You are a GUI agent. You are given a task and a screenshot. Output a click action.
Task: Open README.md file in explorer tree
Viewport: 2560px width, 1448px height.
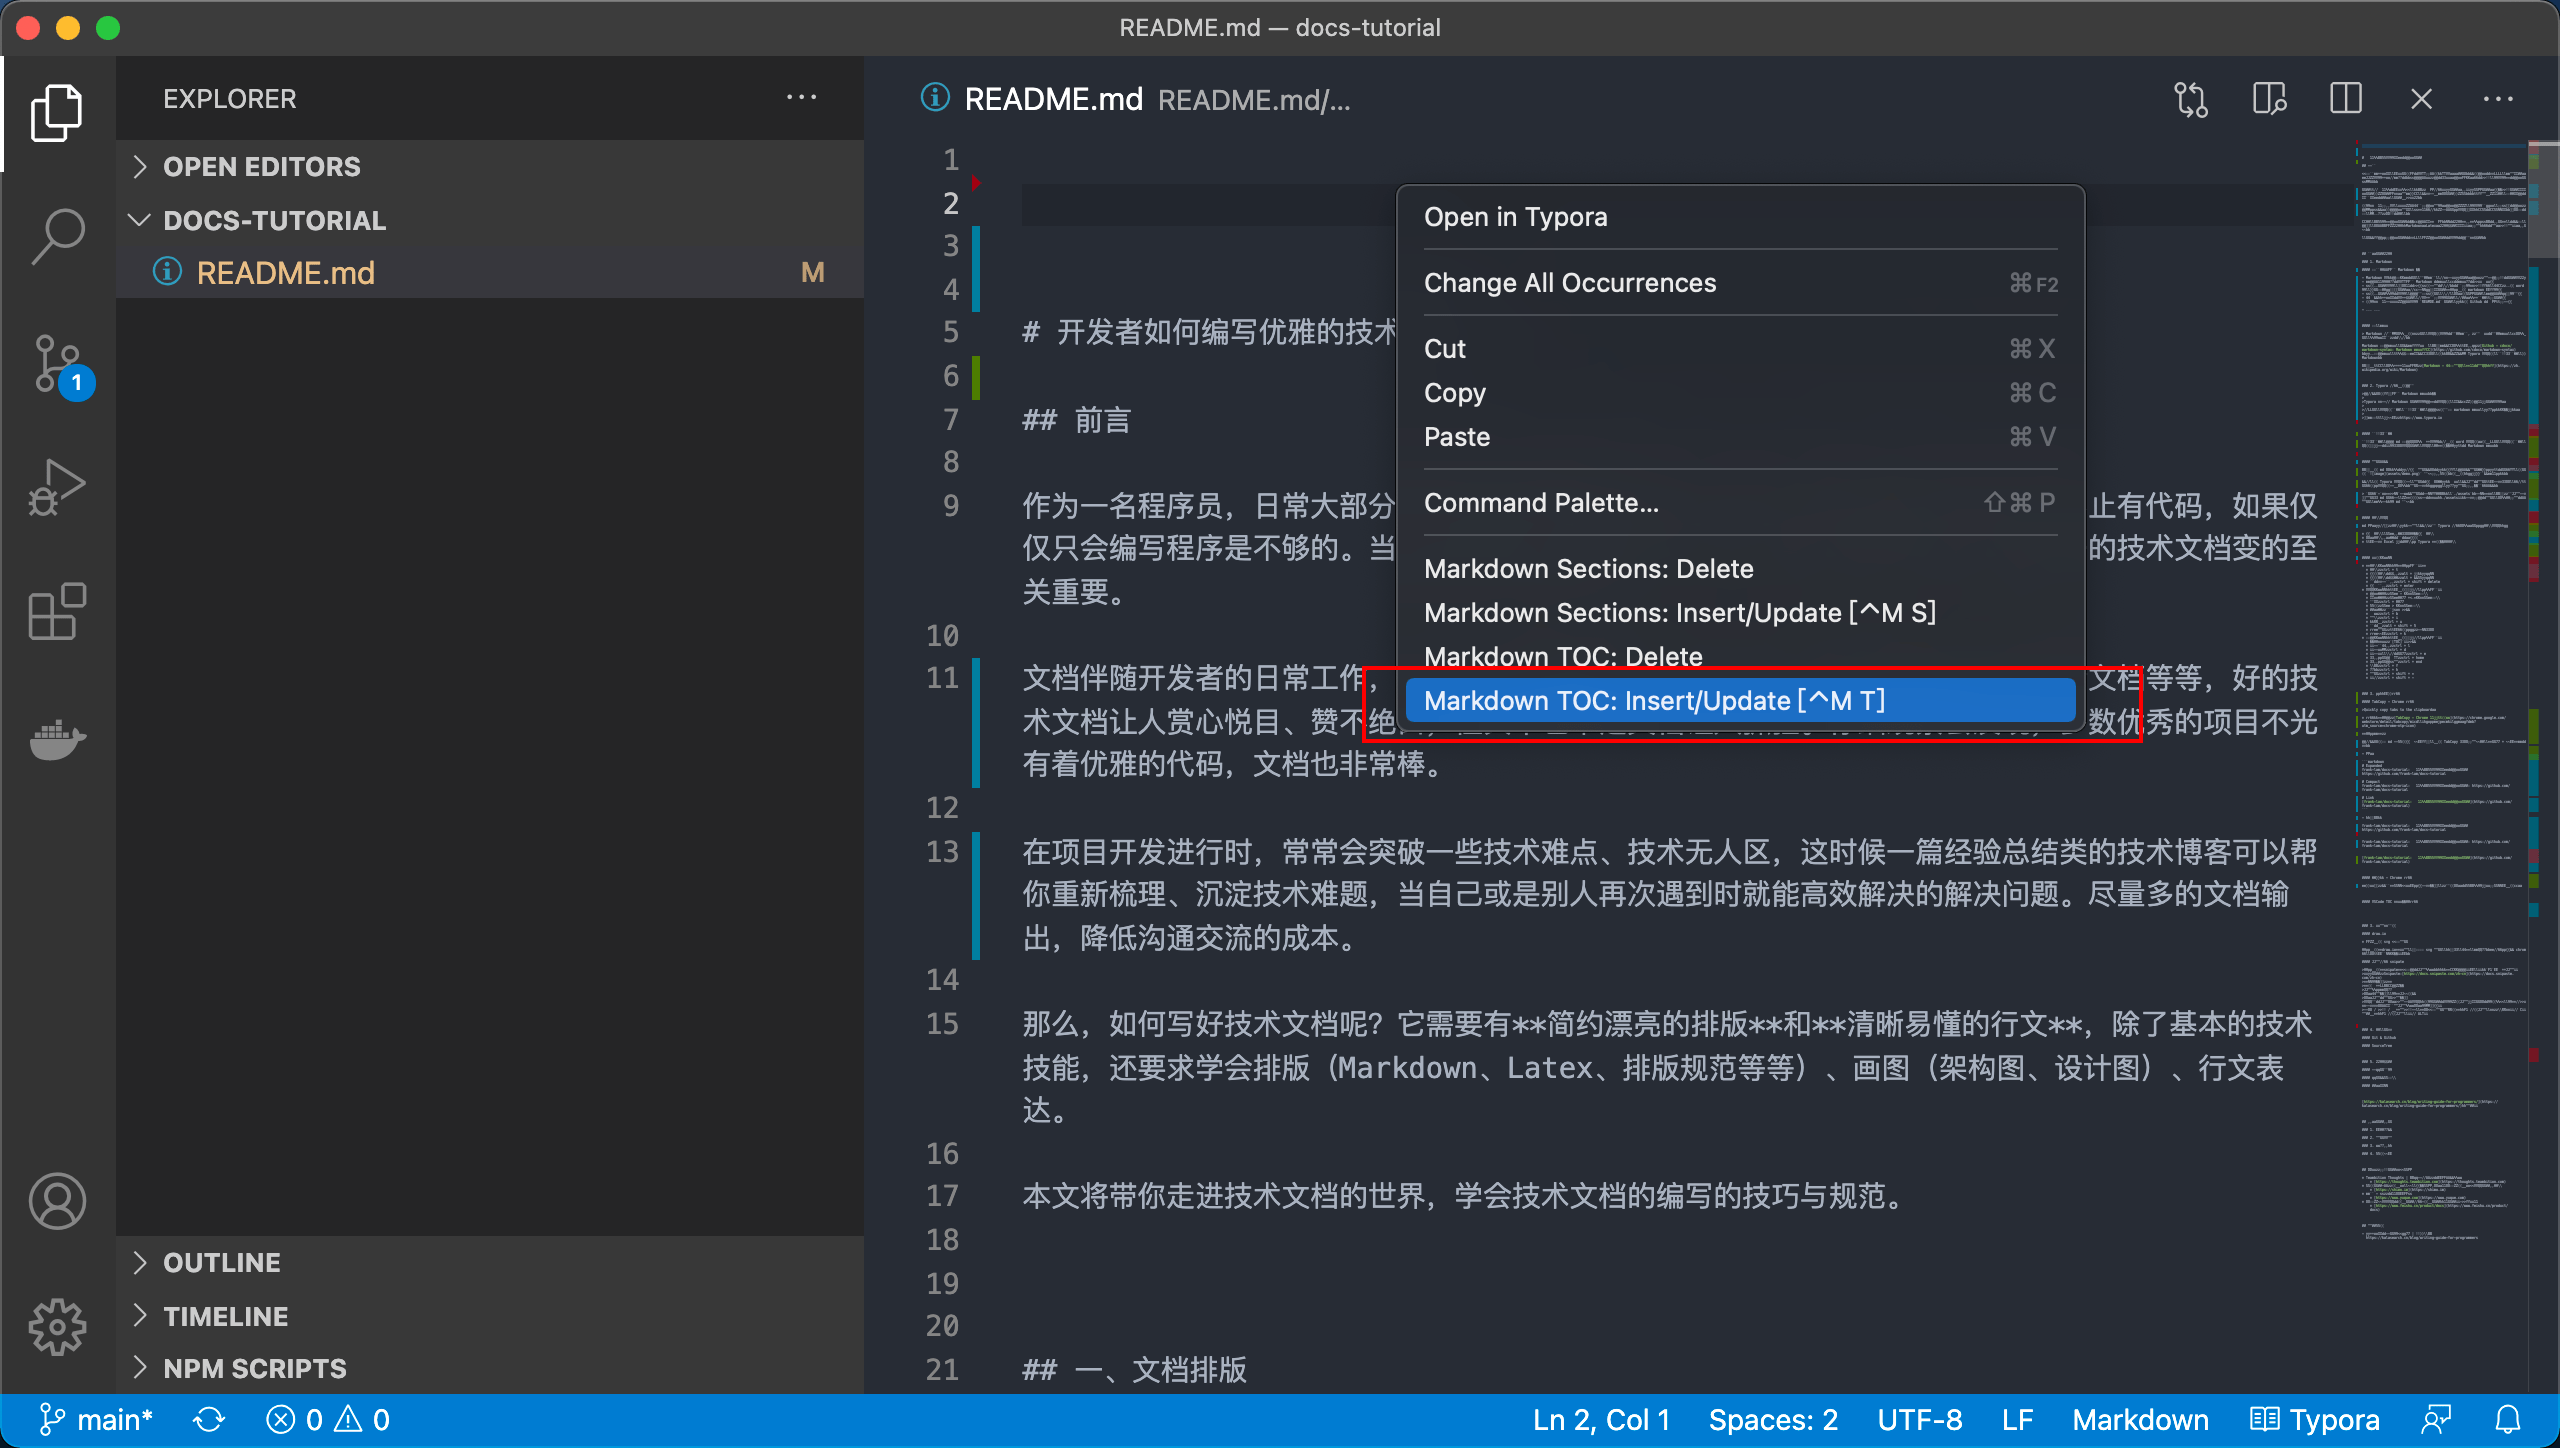[x=286, y=273]
